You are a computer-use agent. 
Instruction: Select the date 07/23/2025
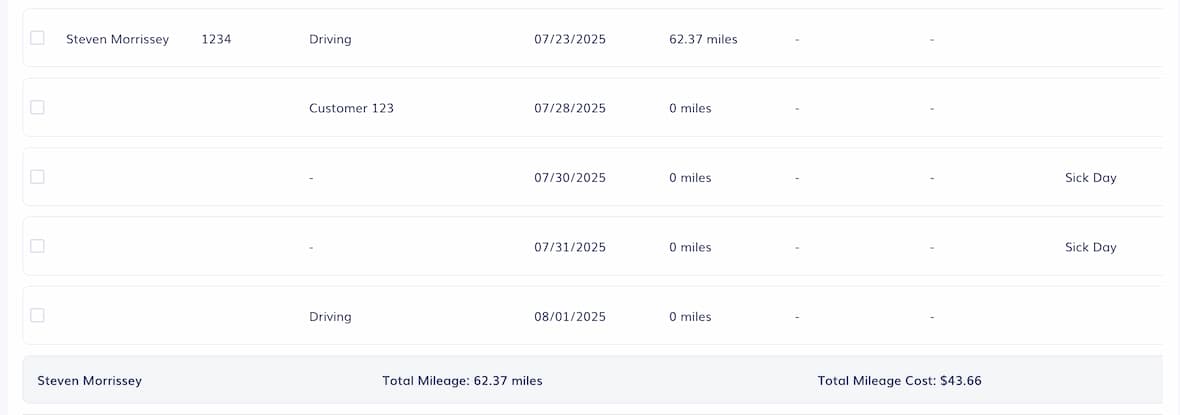(570, 39)
